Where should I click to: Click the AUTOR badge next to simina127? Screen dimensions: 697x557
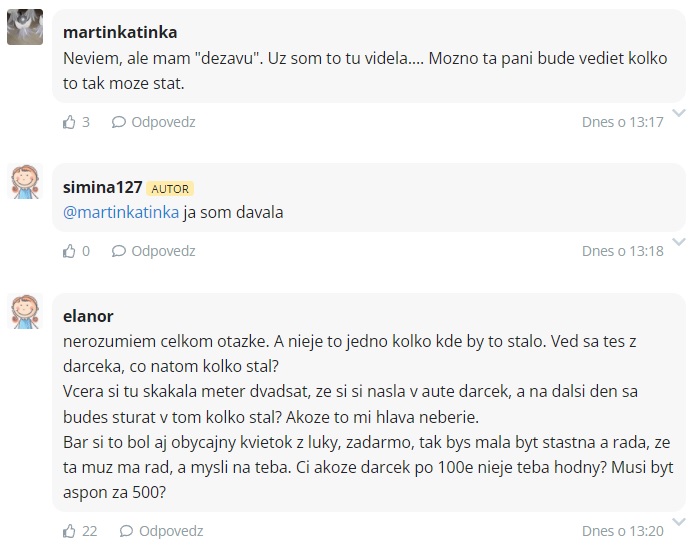[169, 188]
